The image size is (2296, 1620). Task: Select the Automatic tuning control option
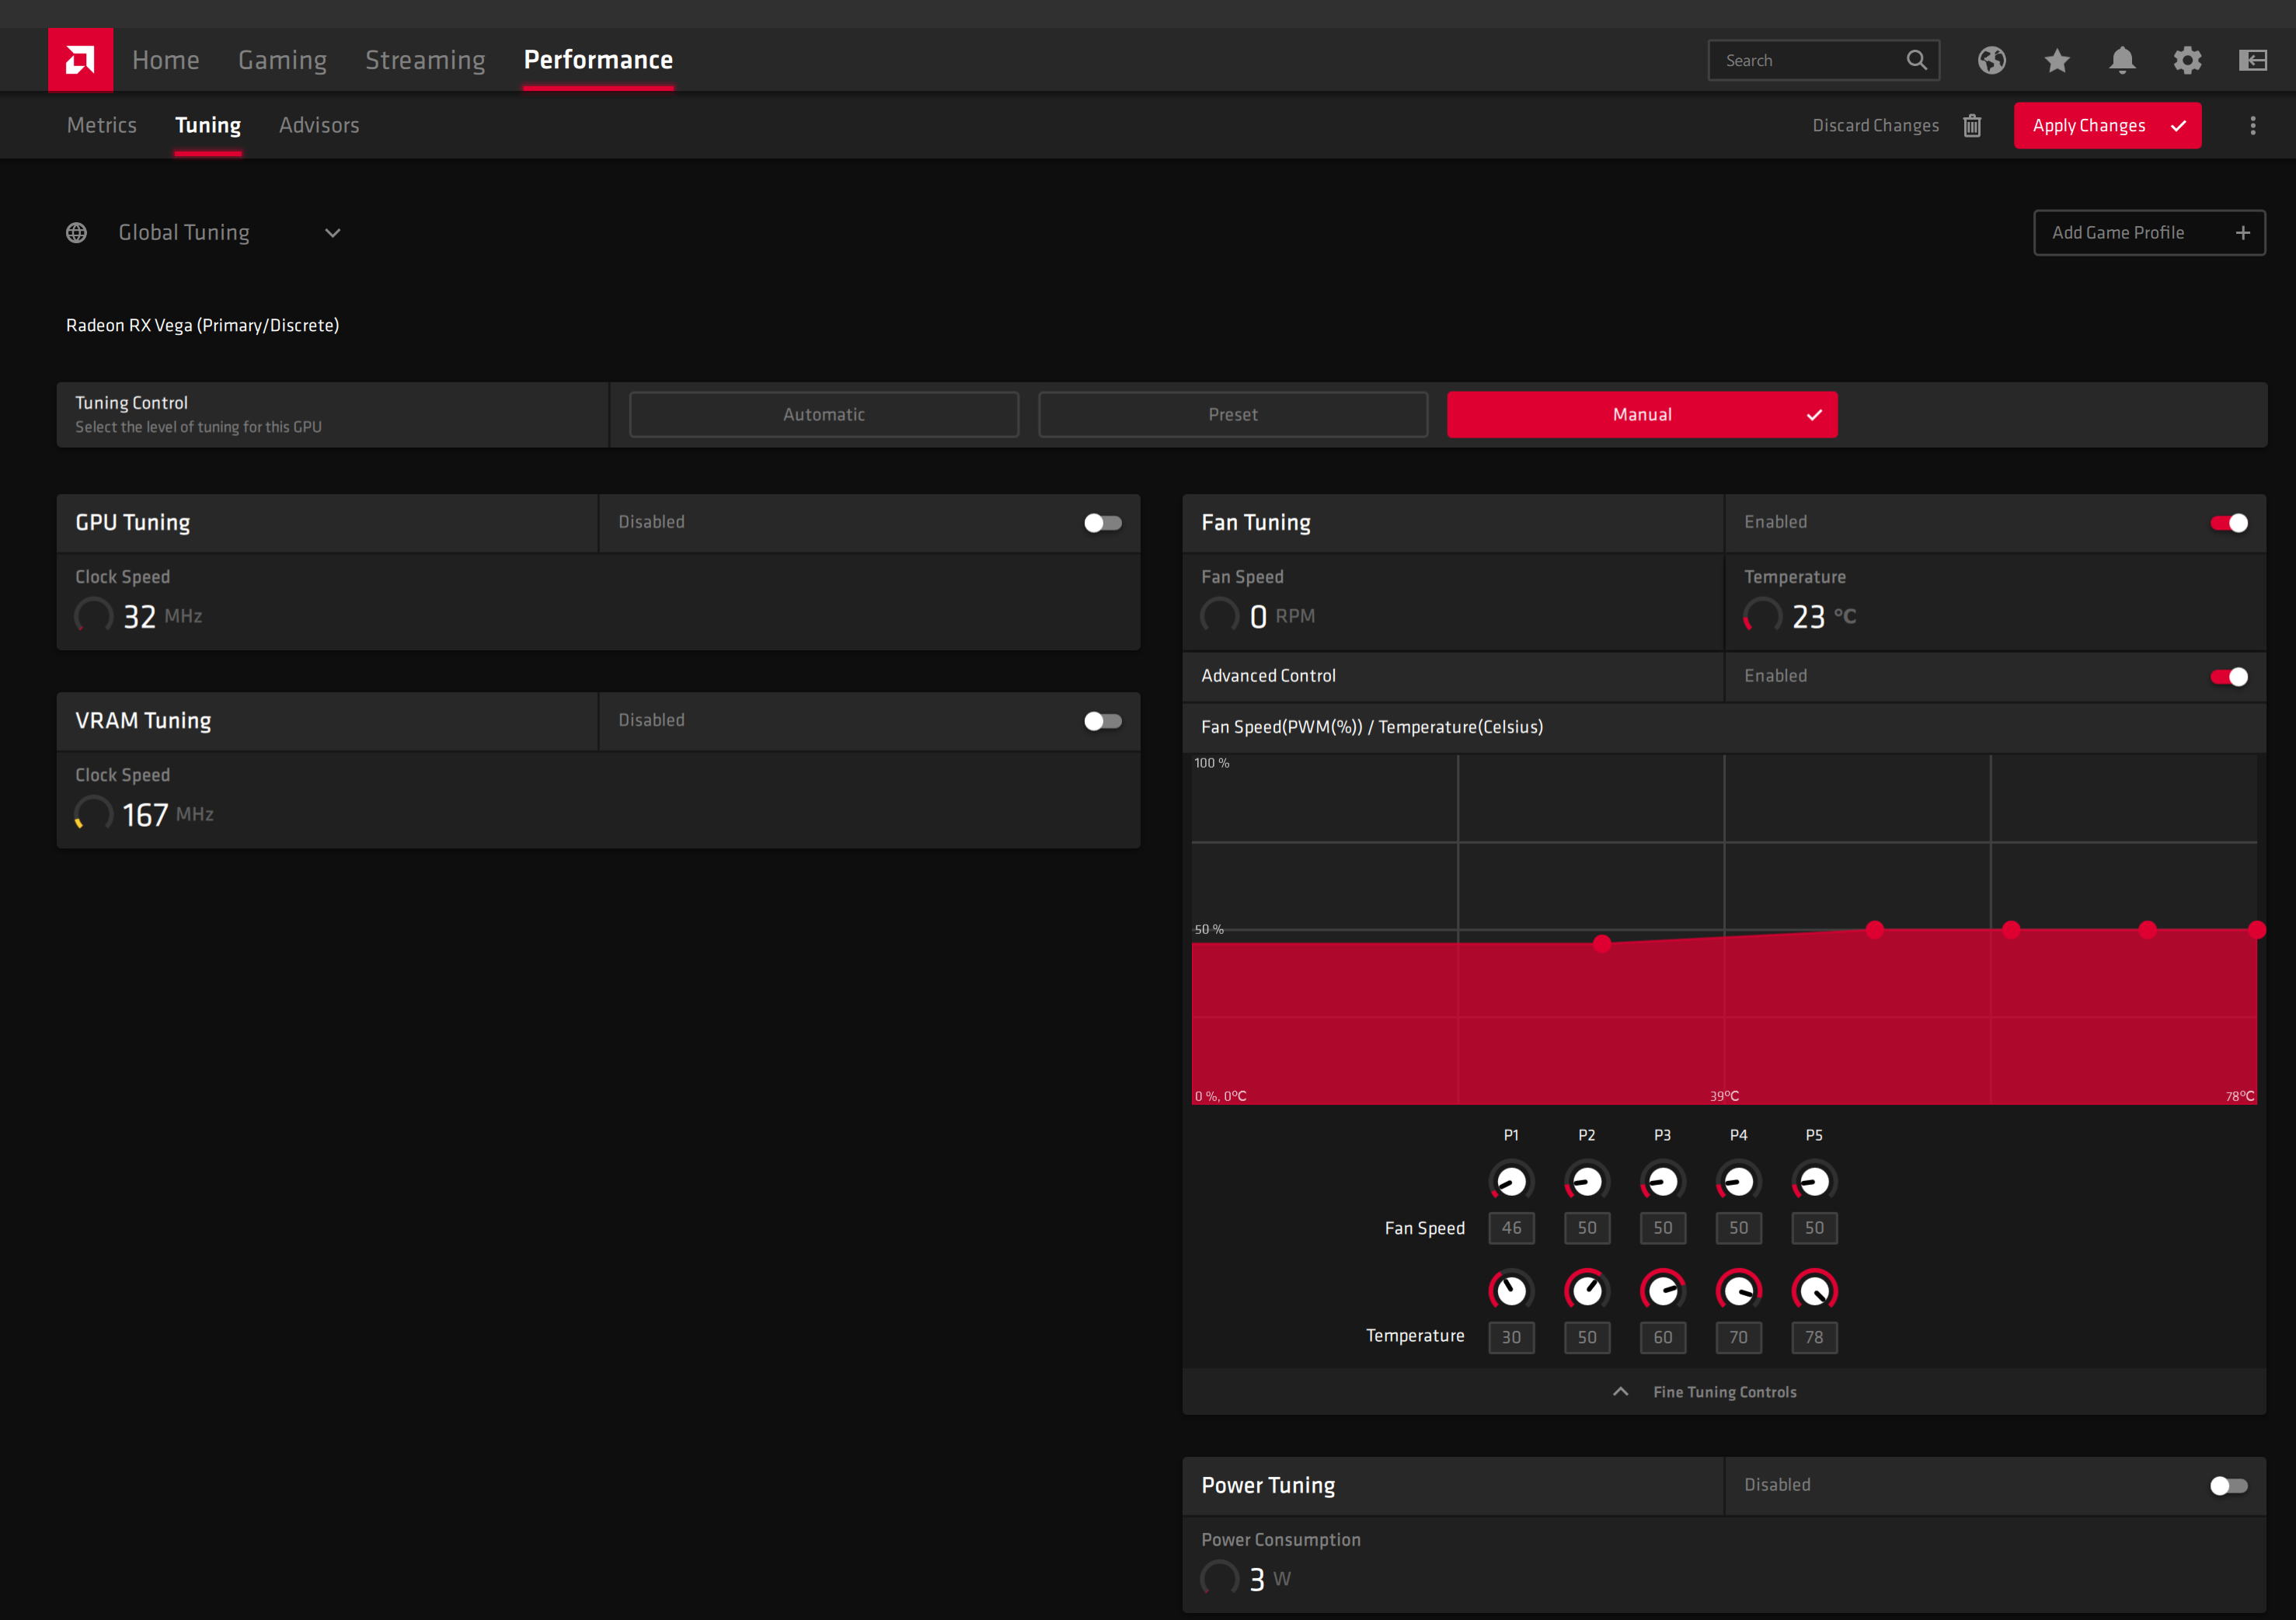tap(823, 415)
